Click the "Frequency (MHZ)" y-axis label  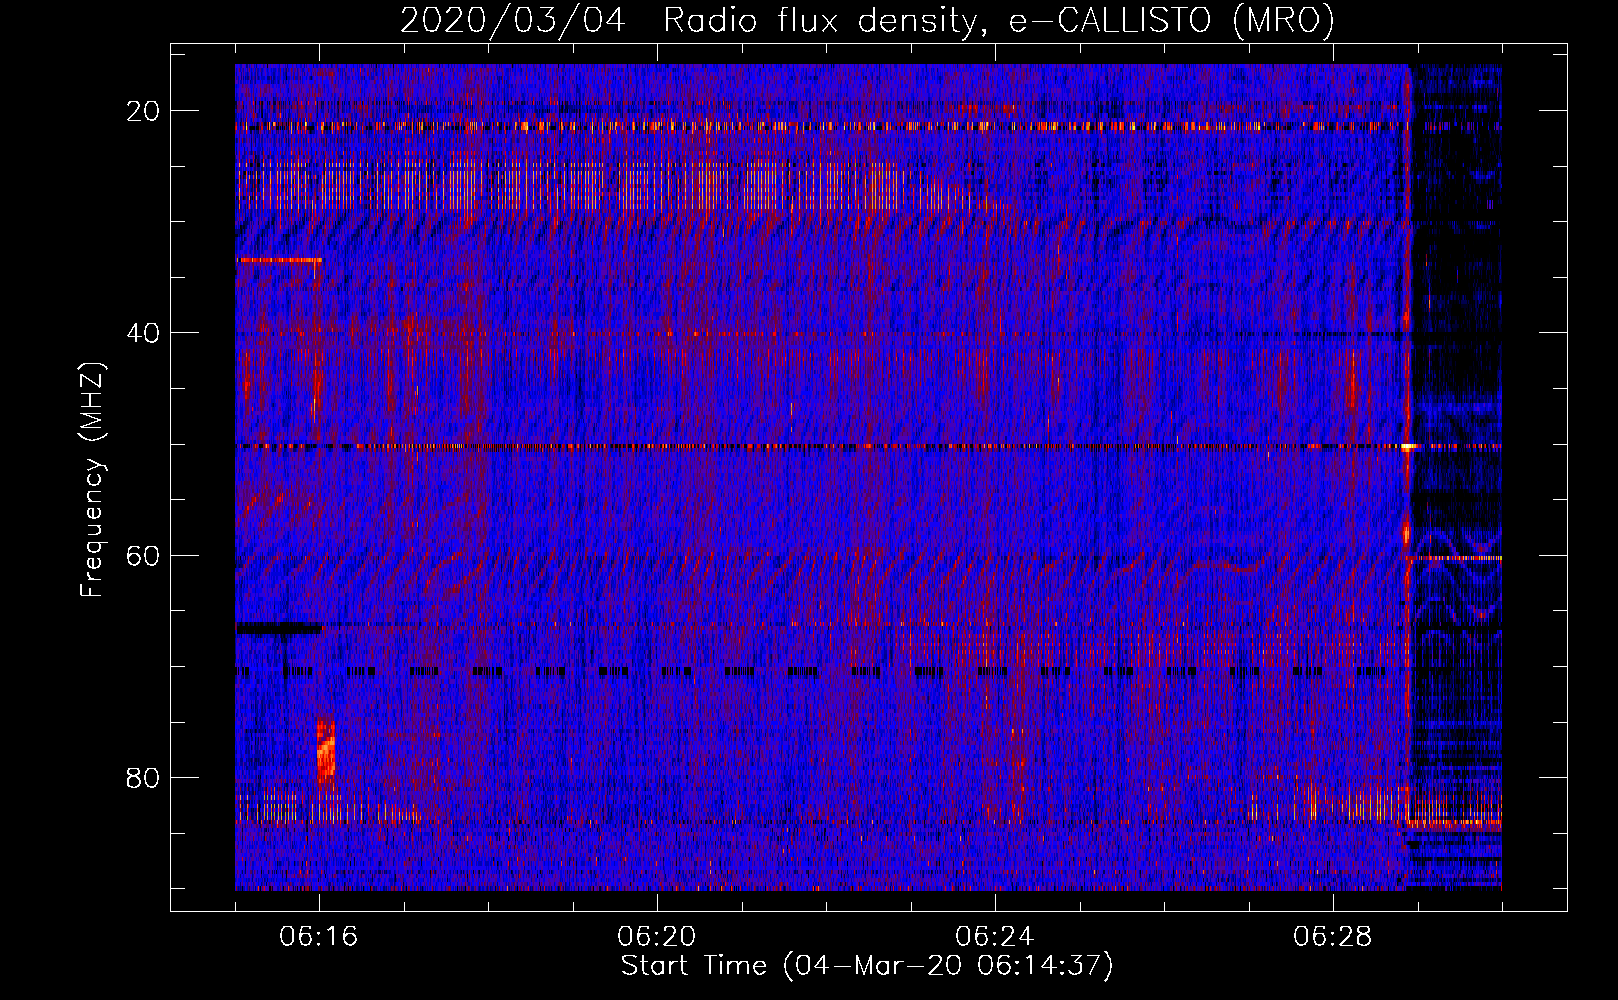[x=92, y=480]
